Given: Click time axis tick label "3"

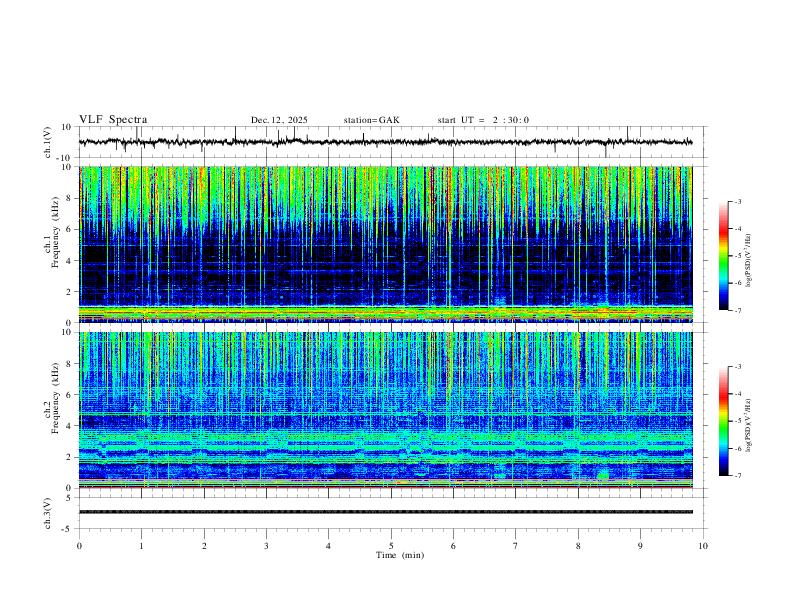Looking at the screenshot, I should click(266, 546).
